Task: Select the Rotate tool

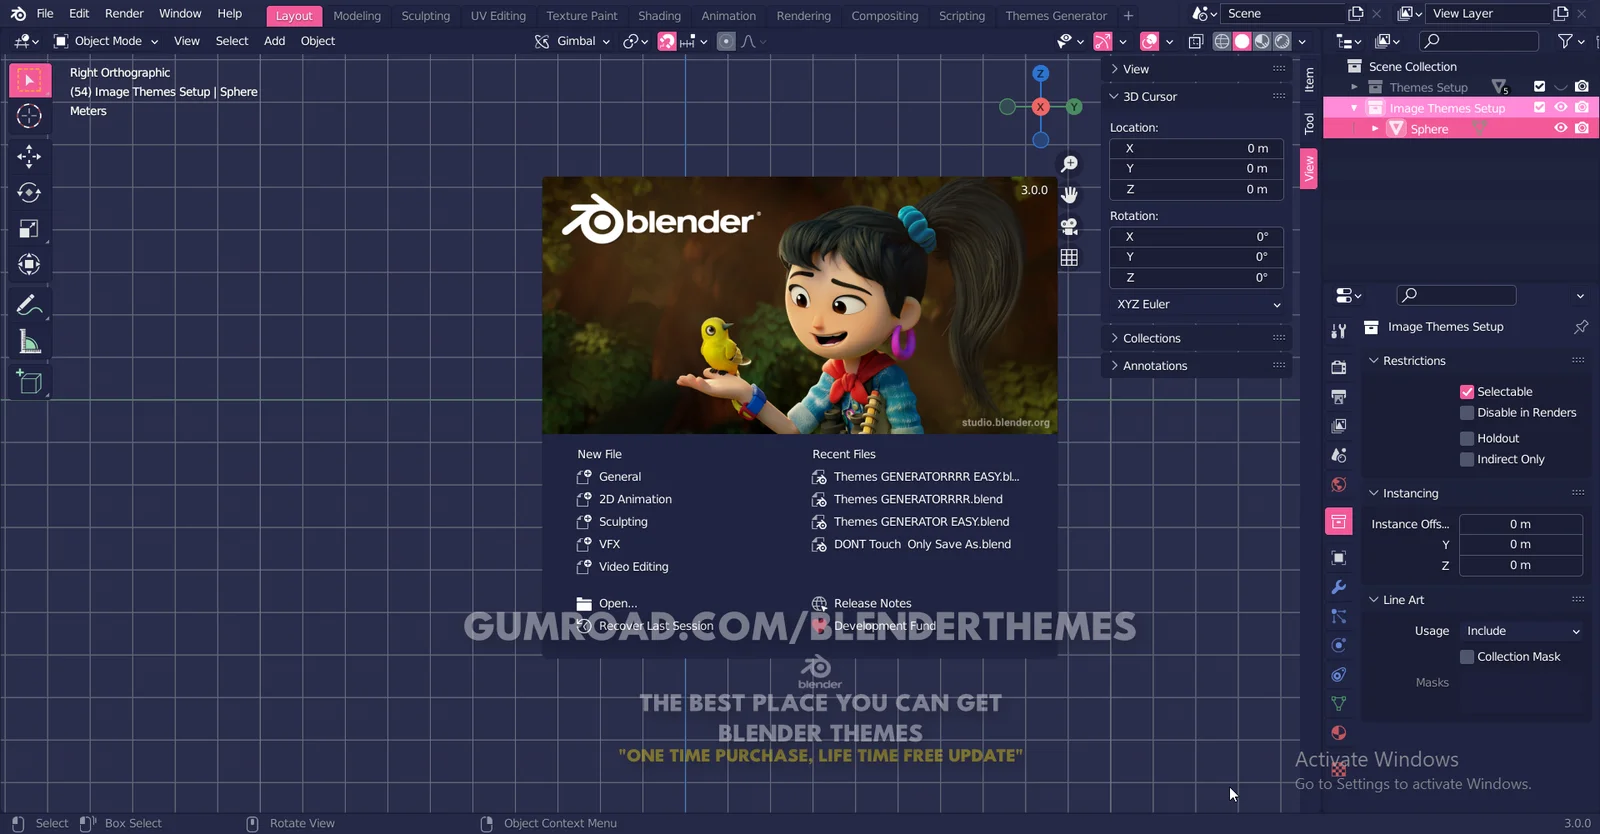Action: click(29, 192)
